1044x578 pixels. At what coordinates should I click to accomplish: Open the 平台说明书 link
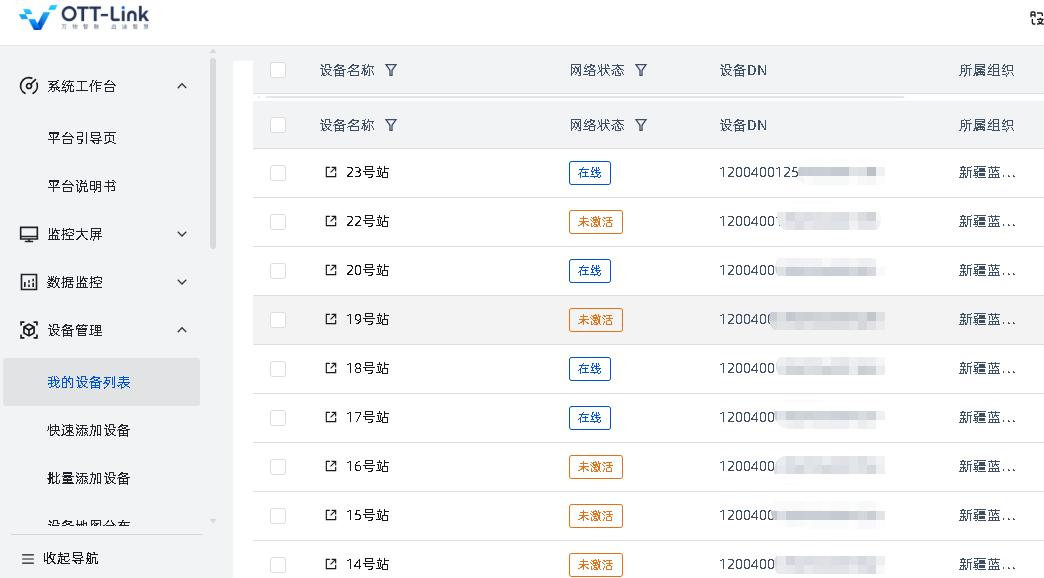point(82,186)
